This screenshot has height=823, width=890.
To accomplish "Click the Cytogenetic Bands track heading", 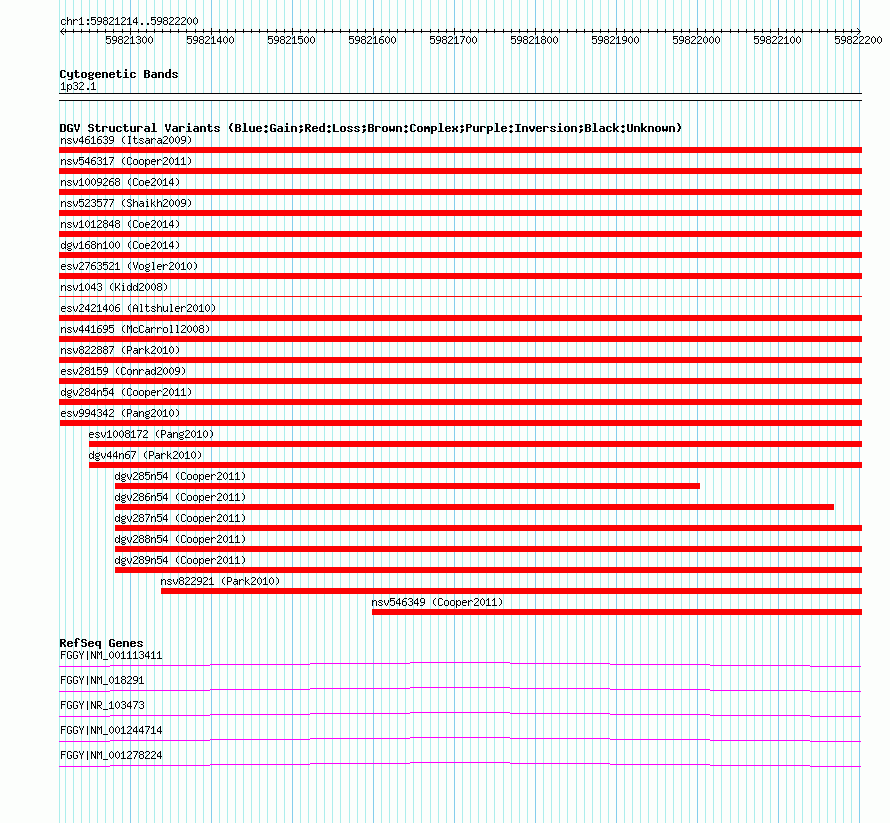I will [119, 74].
